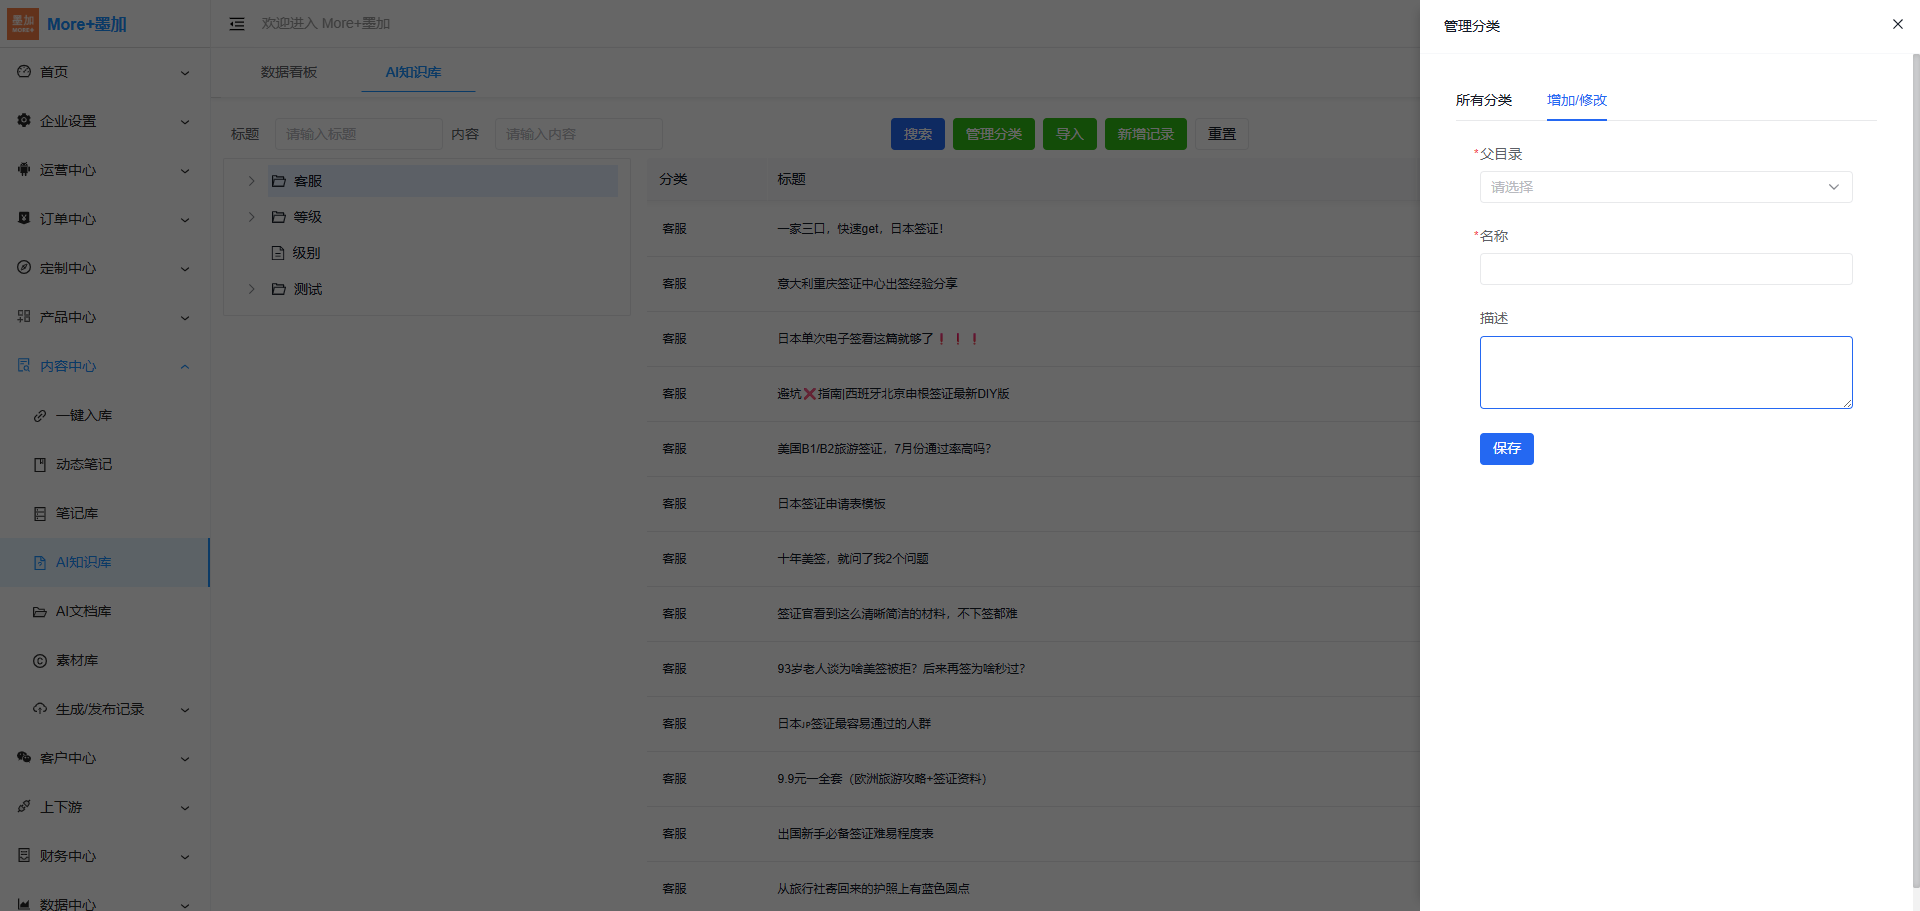Viewport: 1920px width, 911px height.
Task: Click the sidebar collapse menu icon
Action: click(237, 24)
